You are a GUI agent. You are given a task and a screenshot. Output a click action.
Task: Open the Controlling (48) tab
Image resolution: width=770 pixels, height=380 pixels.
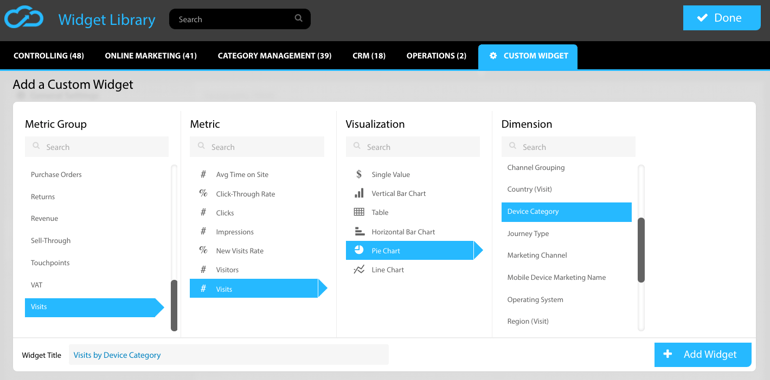coord(49,56)
